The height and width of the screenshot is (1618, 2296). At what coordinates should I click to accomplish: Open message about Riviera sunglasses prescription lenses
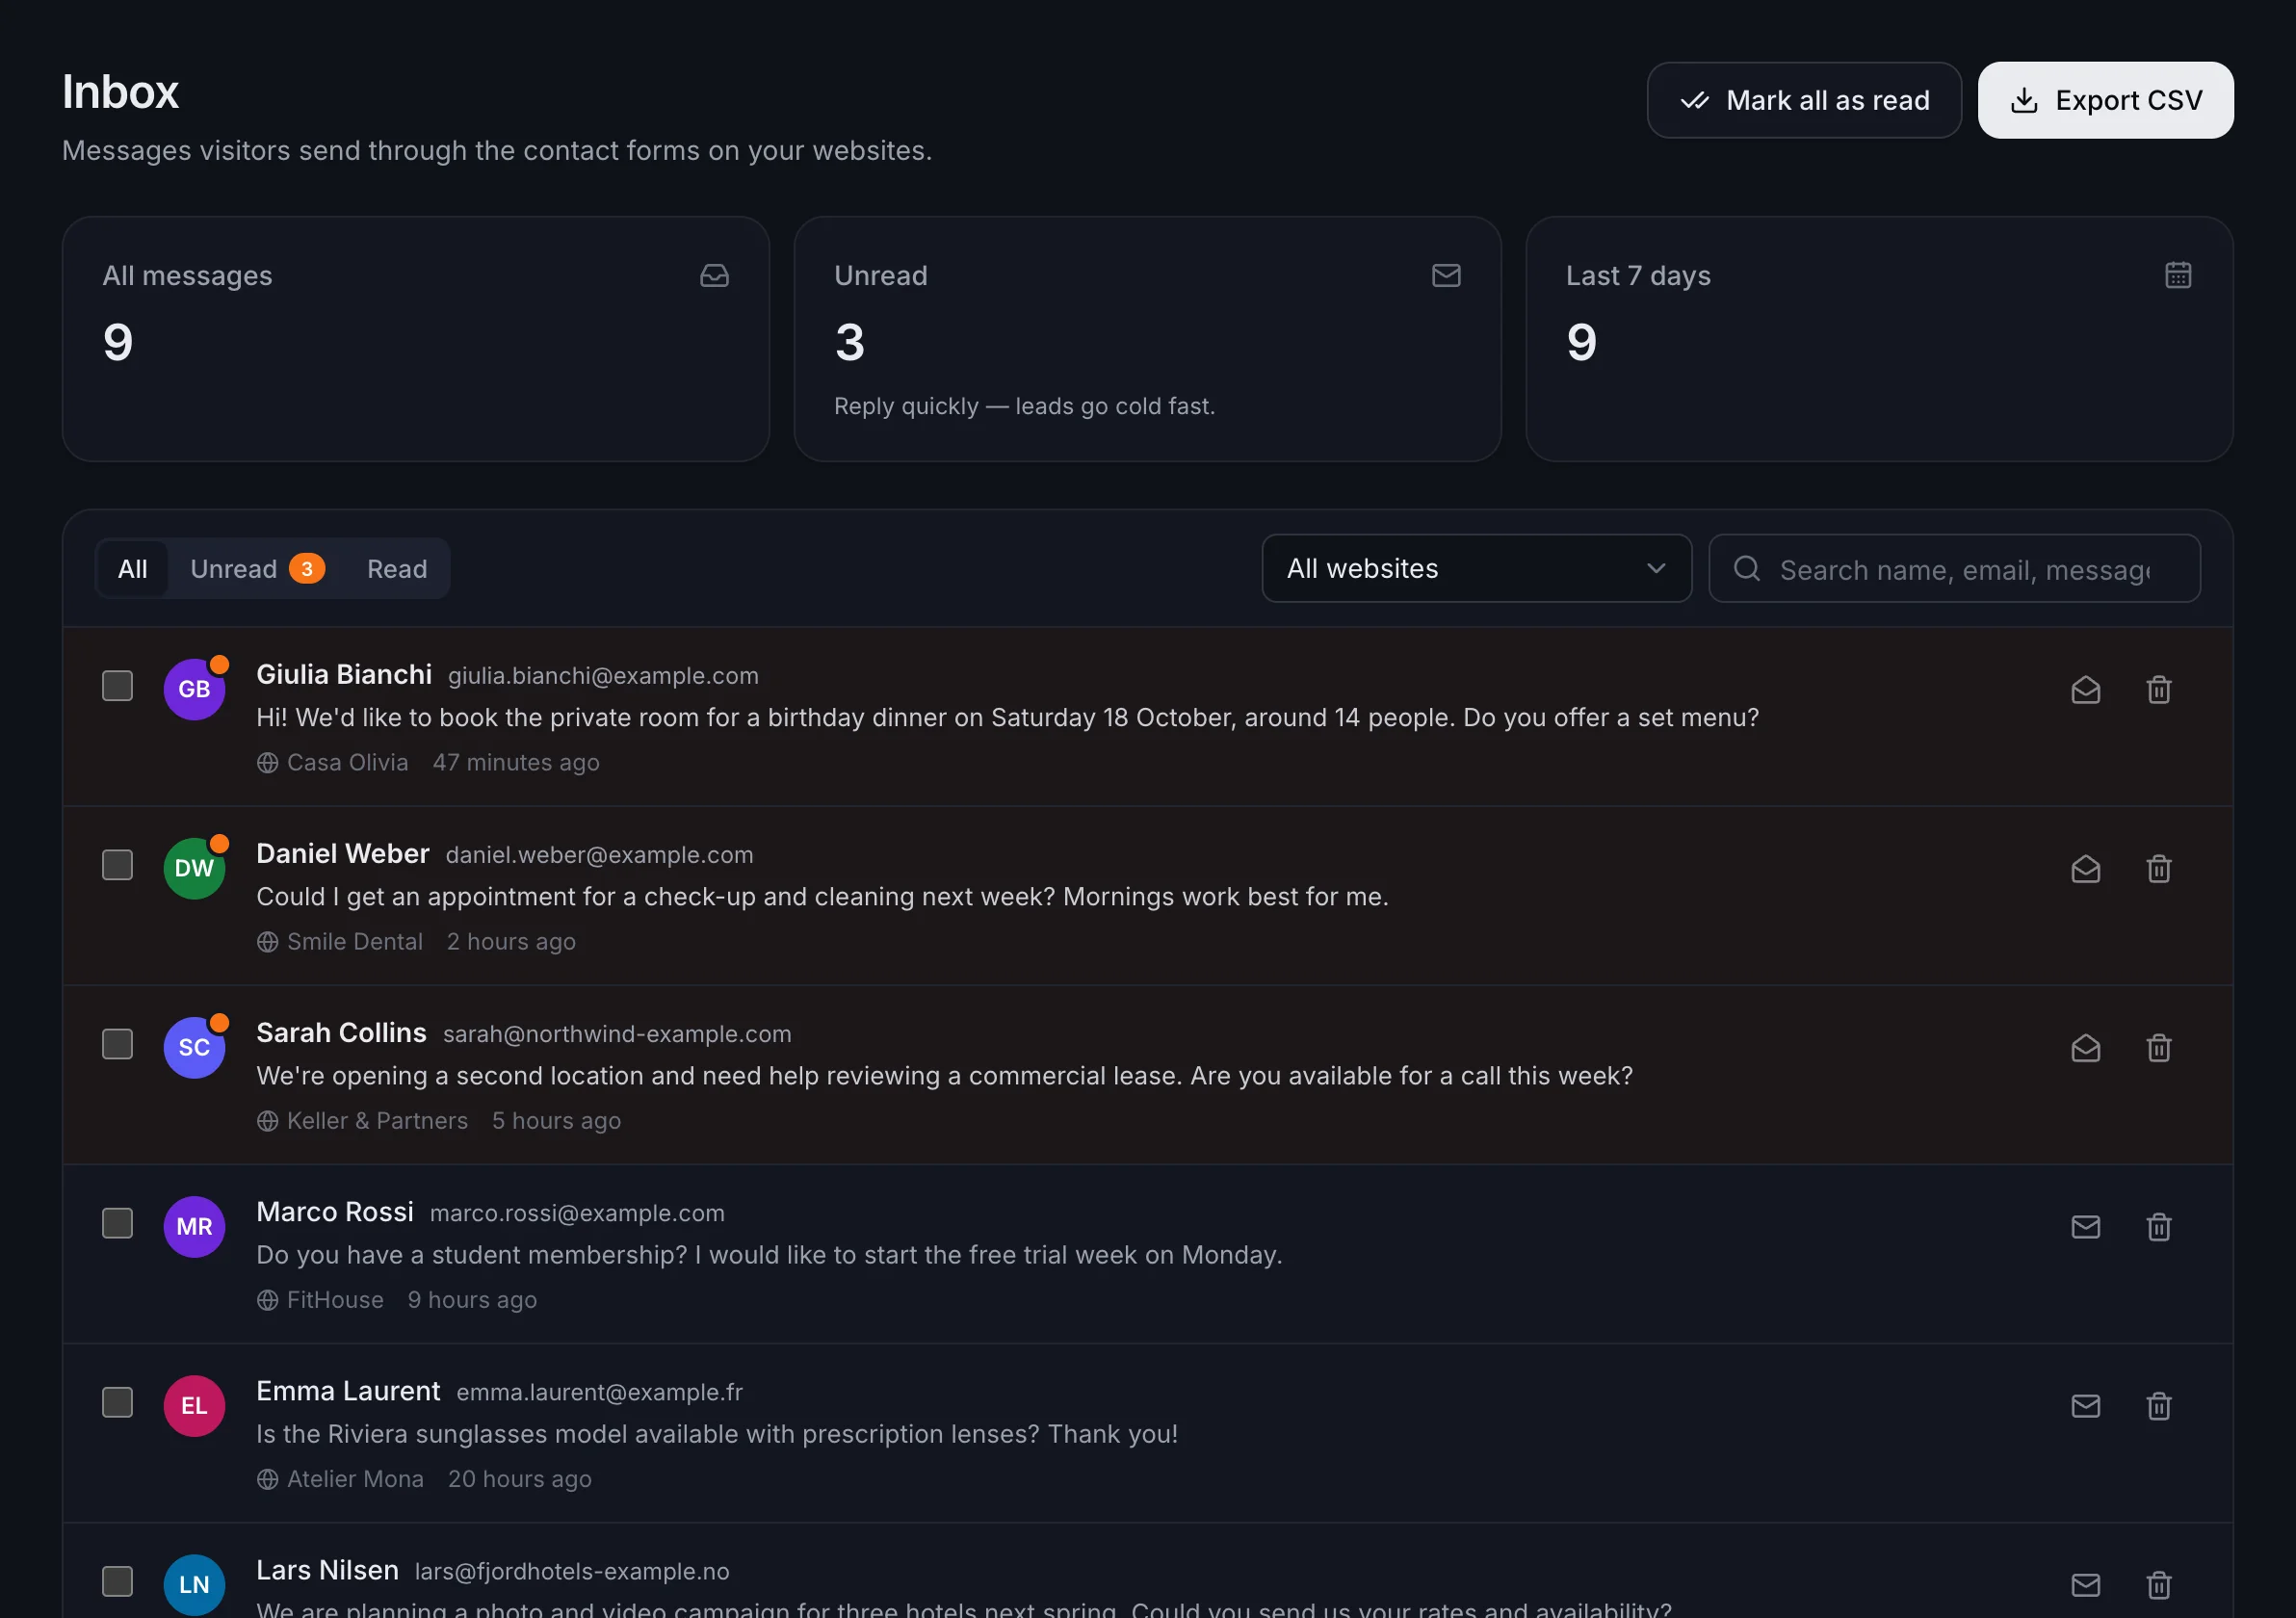(x=717, y=1434)
